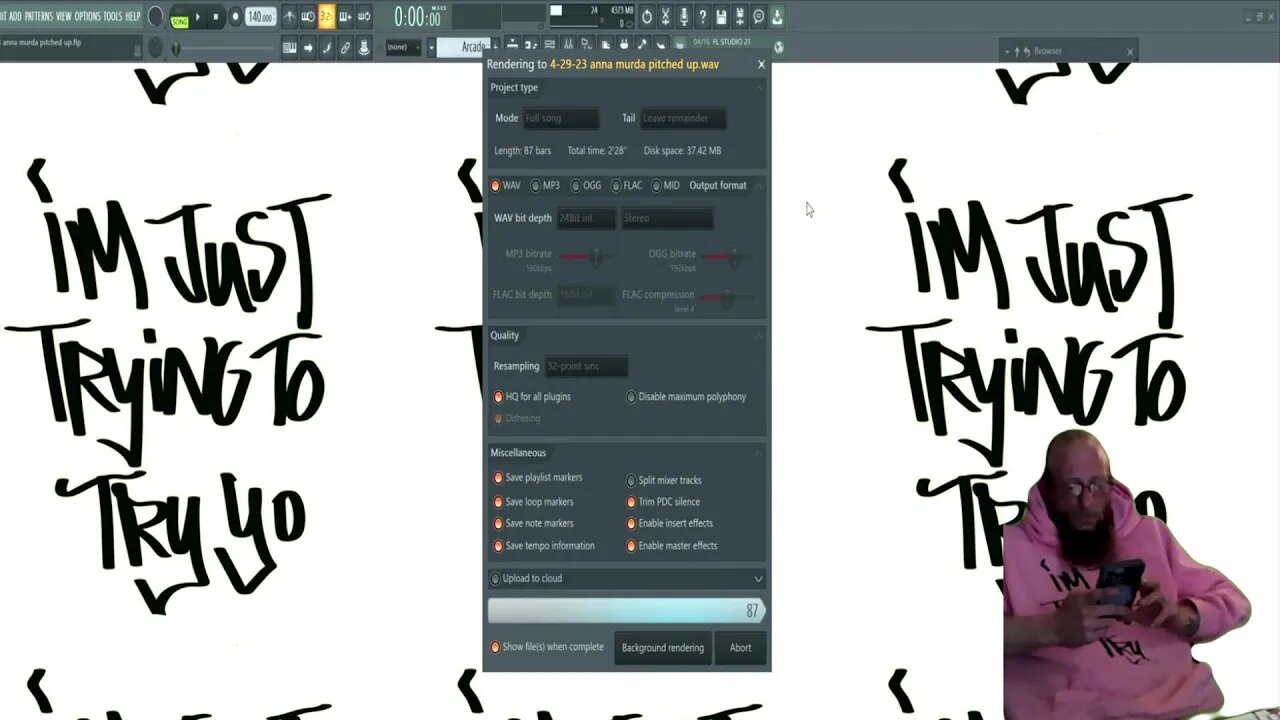Select the OGG output format

[x=587, y=186]
